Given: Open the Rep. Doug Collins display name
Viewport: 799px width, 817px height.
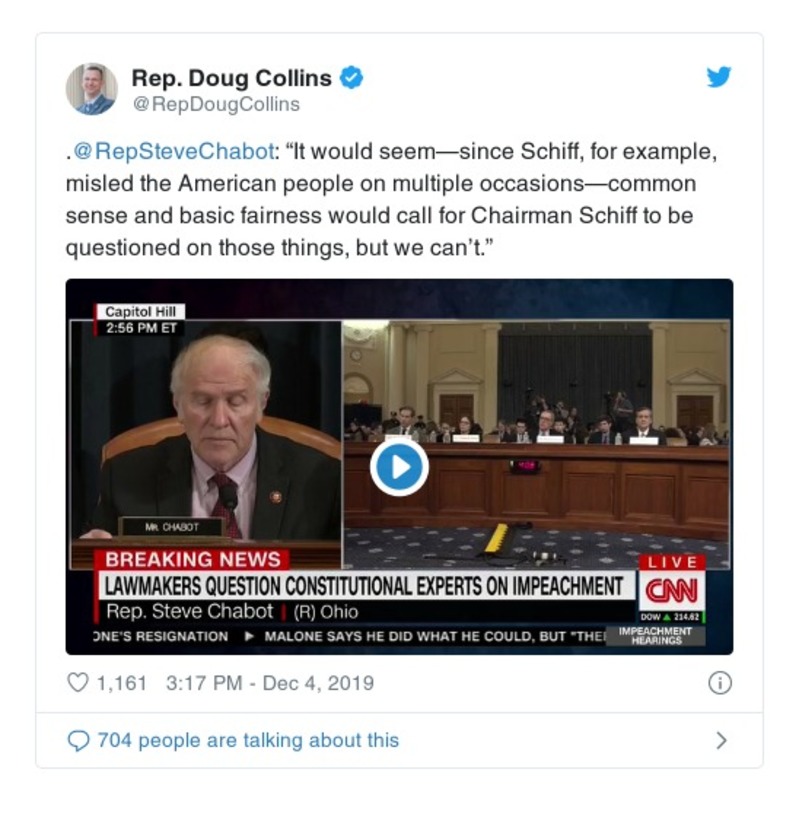Looking at the screenshot, I should point(231,78).
